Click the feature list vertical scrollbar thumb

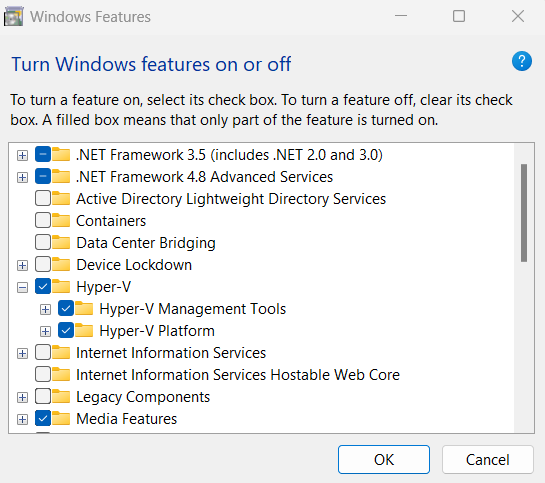(524, 213)
